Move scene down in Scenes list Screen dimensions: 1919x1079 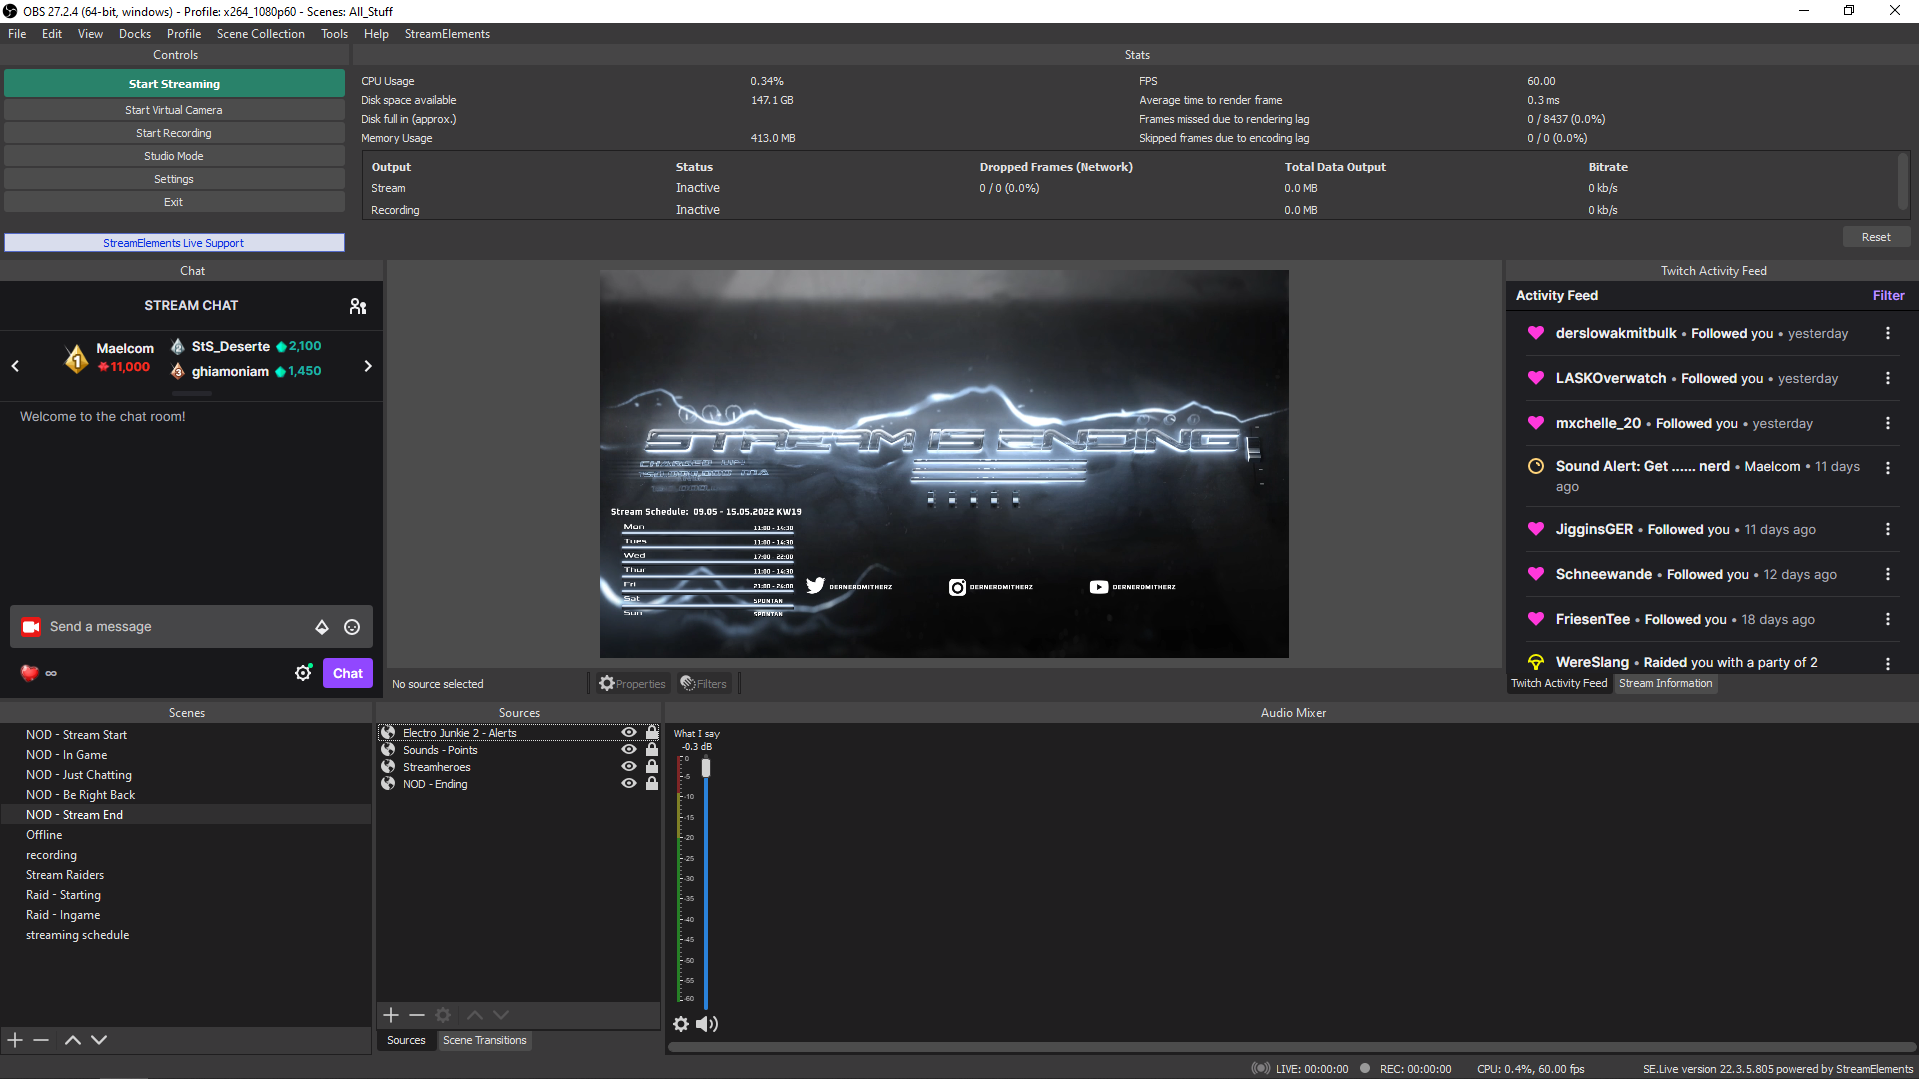pyautogui.click(x=99, y=1040)
